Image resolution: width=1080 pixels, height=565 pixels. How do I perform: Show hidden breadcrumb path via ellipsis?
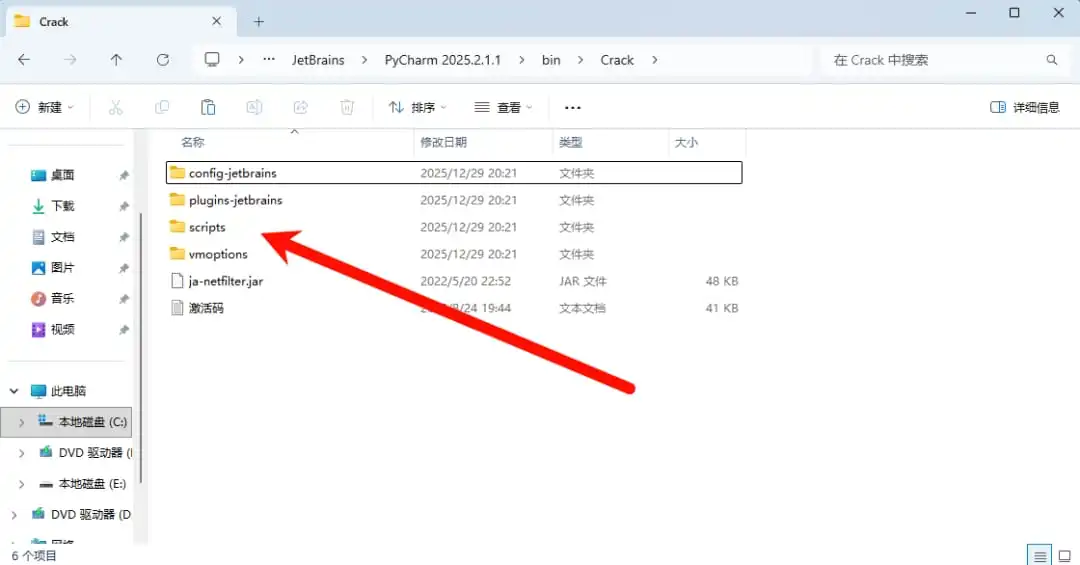pos(269,60)
